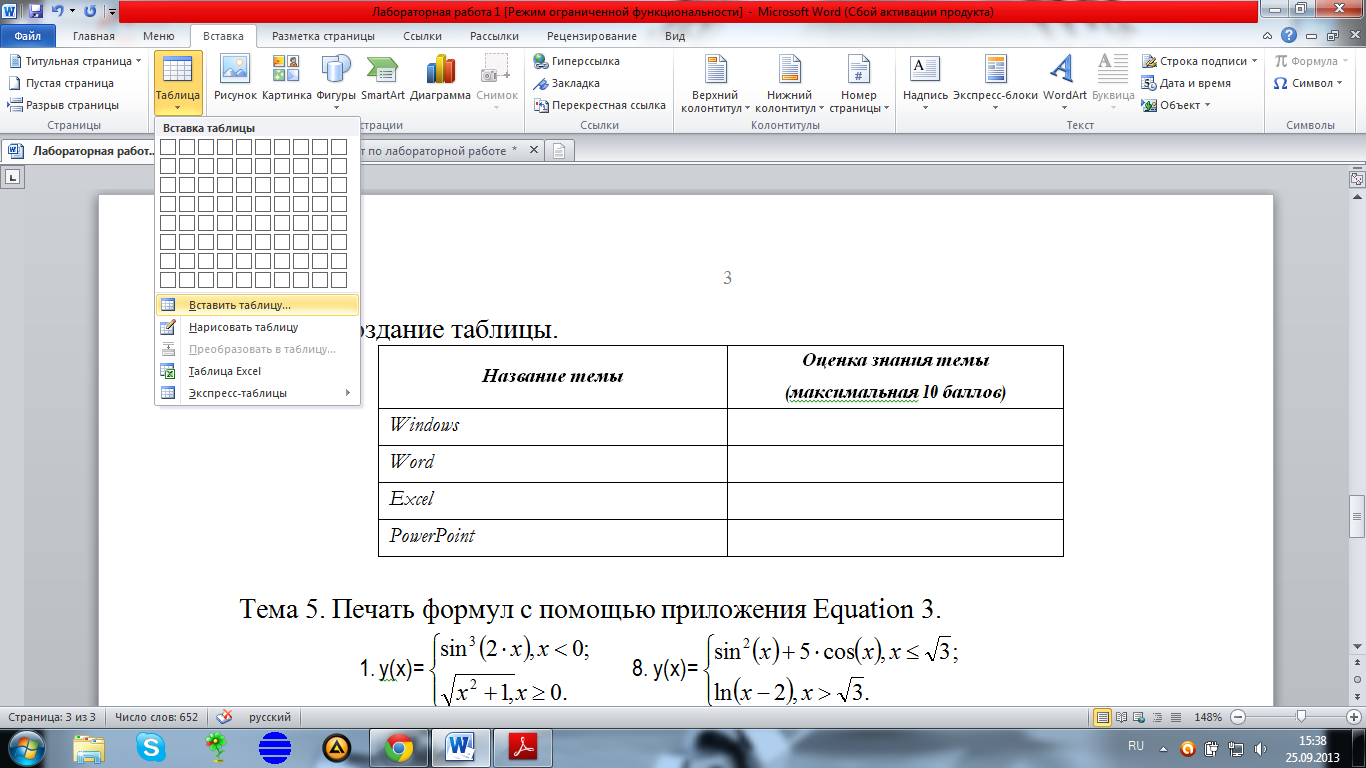This screenshot has width=1366, height=768.
Task: Switch to Full Screen Reading view
Action: click(1122, 717)
